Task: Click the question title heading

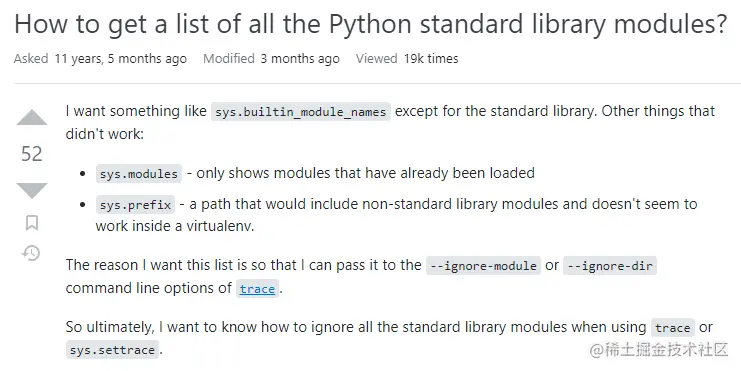Action: [370, 24]
